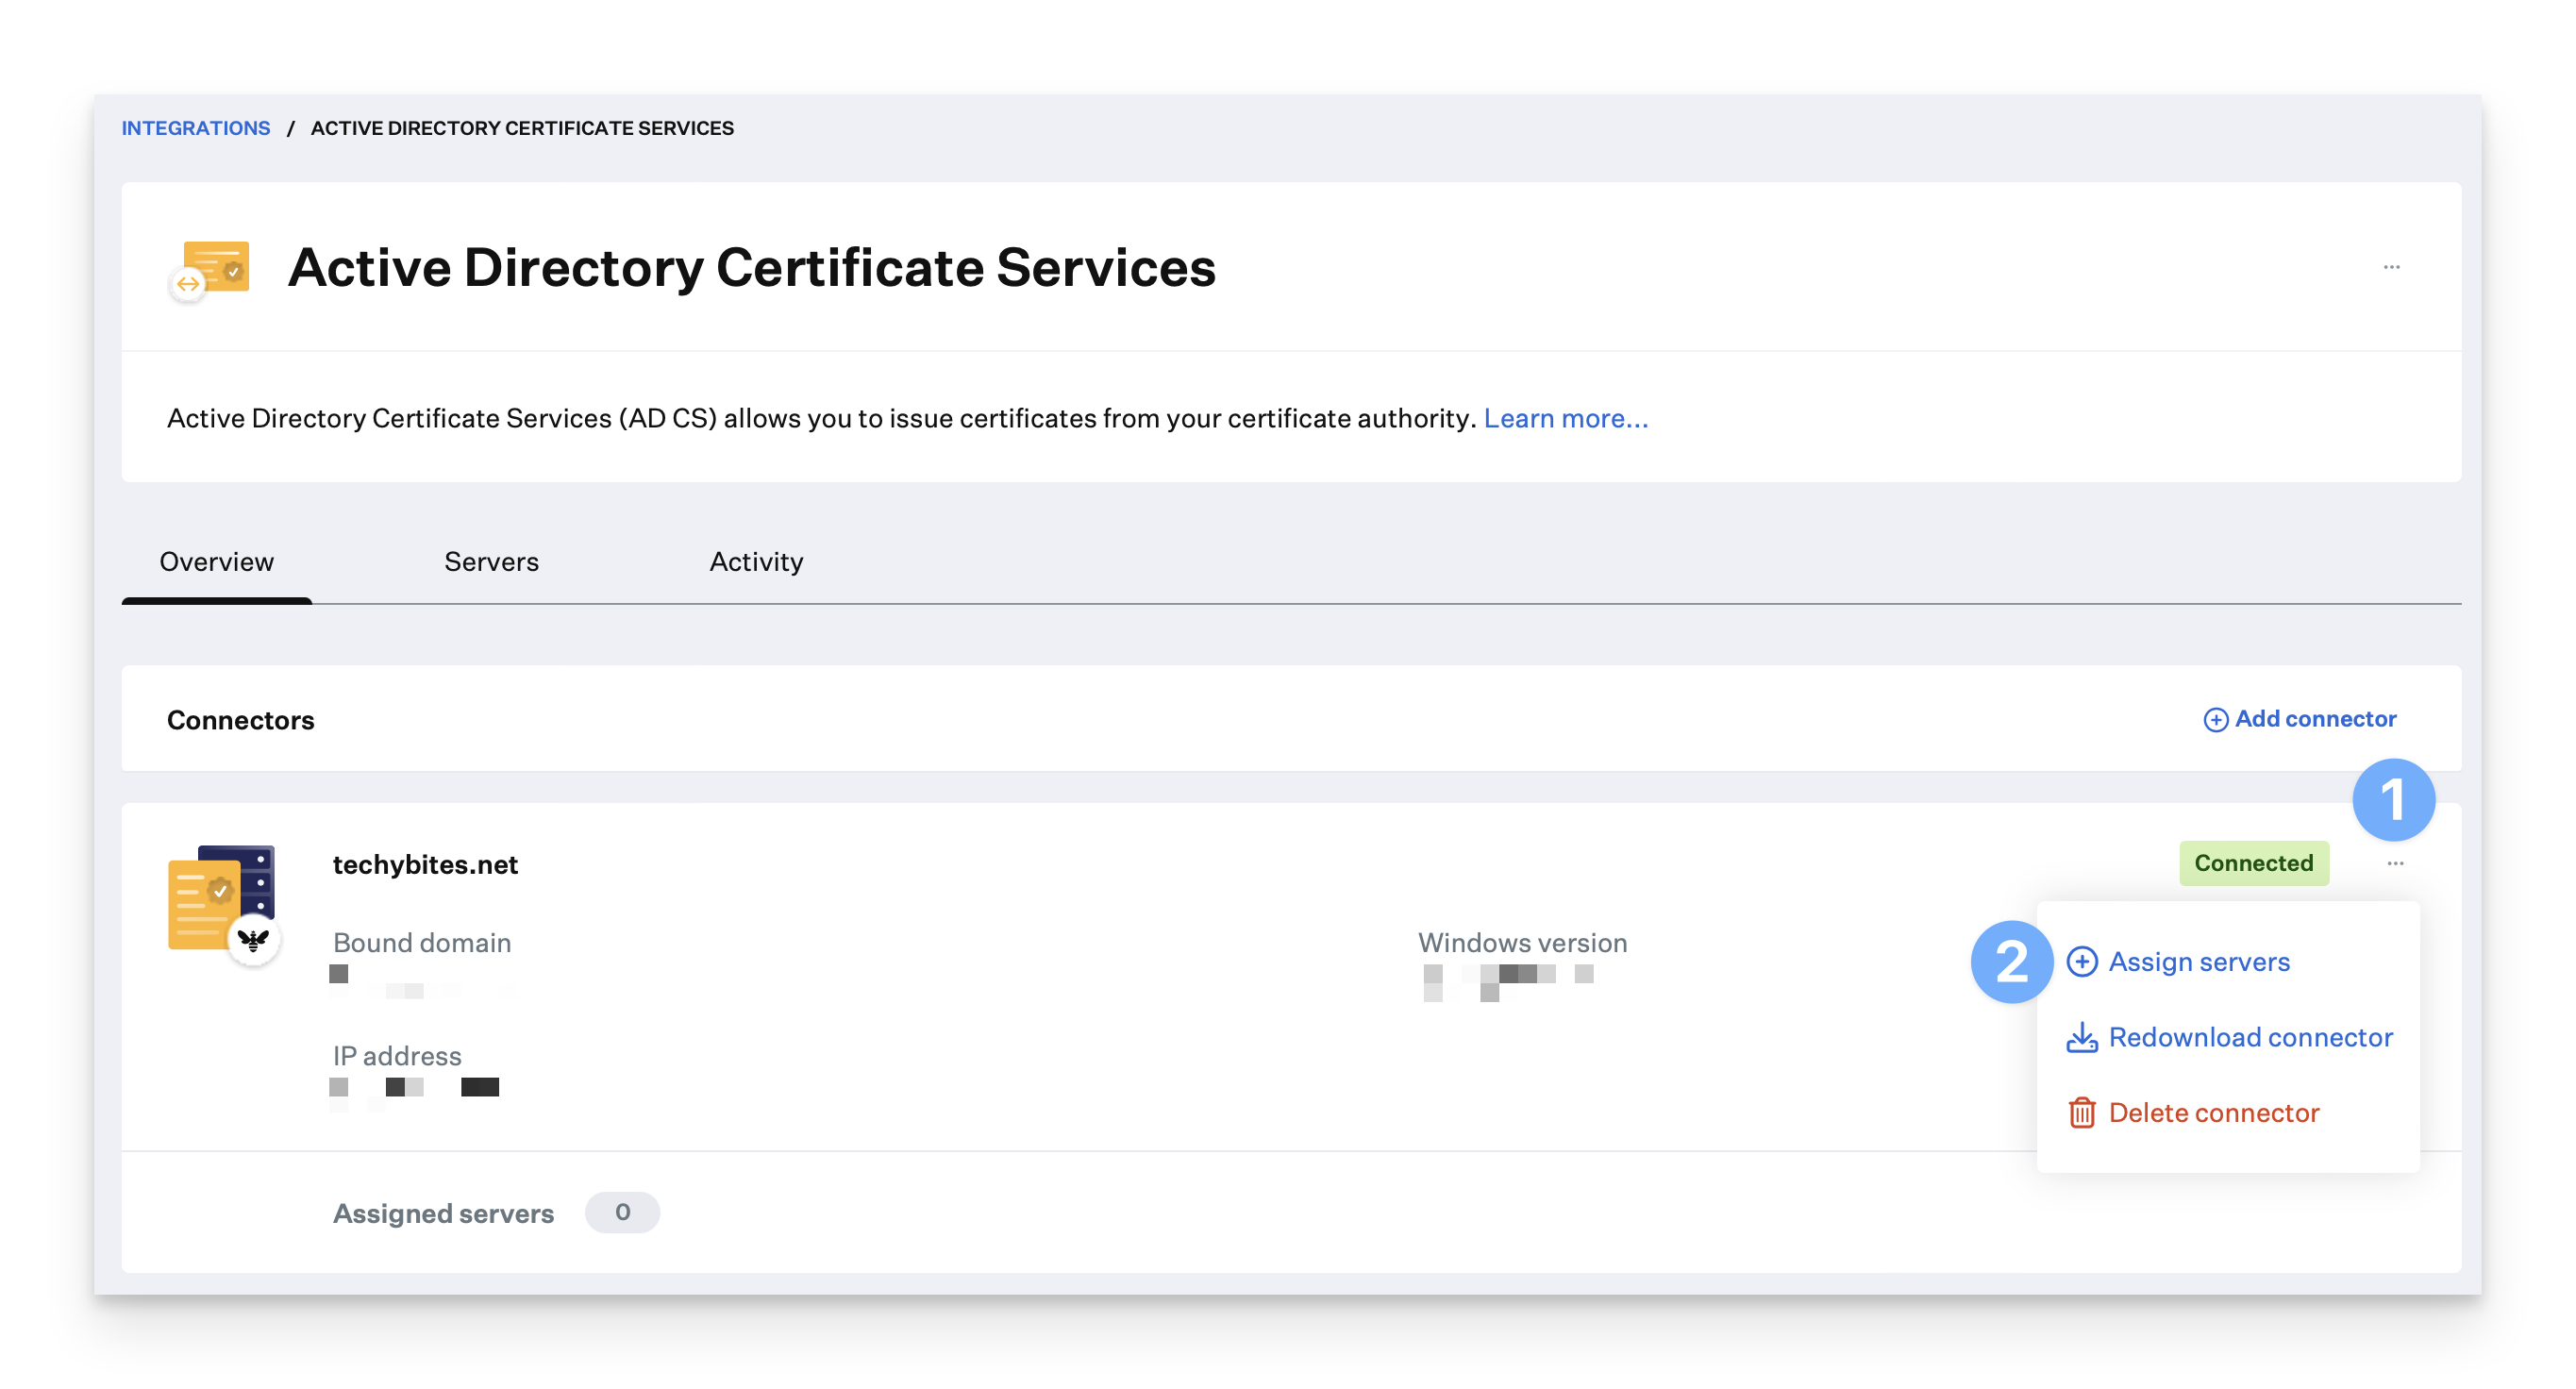2576x1389 pixels.
Task: Open the page header ellipsis menu
Action: coord(2391,267)
